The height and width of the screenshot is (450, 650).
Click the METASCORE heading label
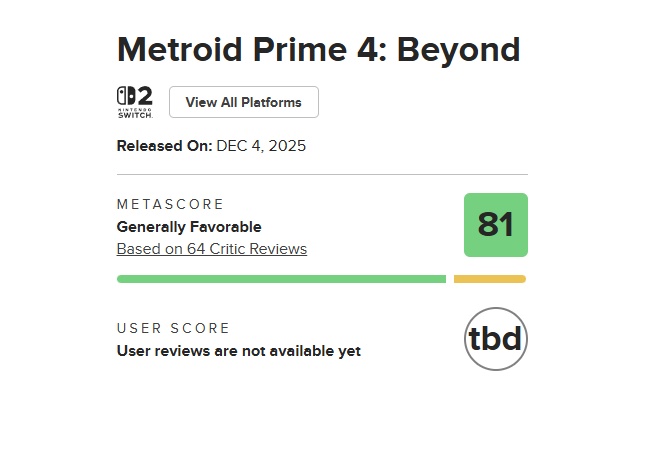171,205
